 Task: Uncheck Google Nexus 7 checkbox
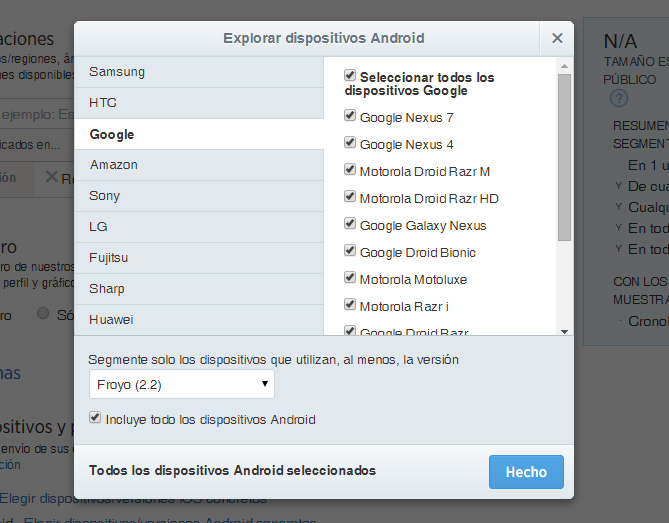(x=350, y=115)
